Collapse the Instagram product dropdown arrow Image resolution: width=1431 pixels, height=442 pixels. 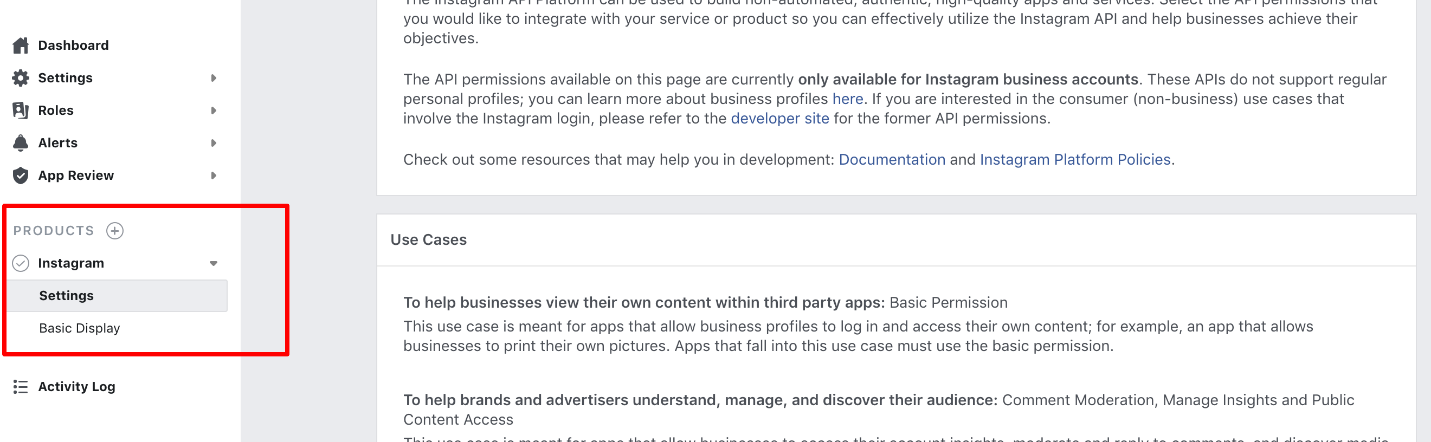[x=213, y=264]
